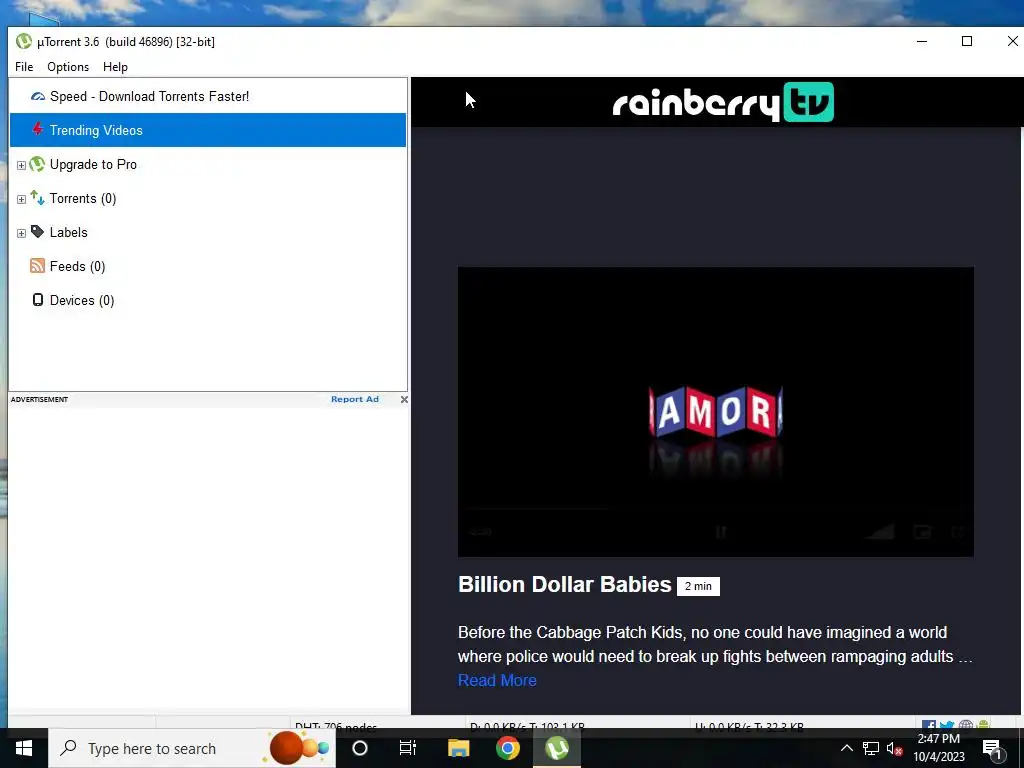Minimize the µTorrent window
The width and height of the screenshot is (1024, 768).
click(x=922, y=41)
